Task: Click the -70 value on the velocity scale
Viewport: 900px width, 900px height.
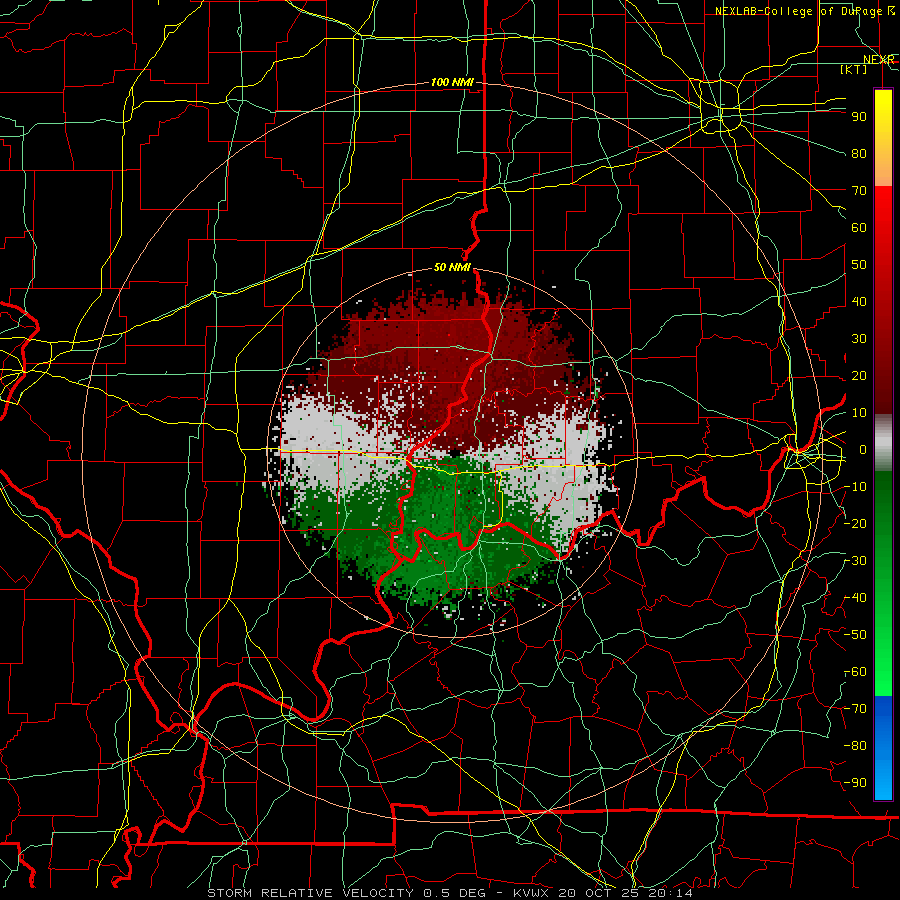Action: (x=856, y=709)
